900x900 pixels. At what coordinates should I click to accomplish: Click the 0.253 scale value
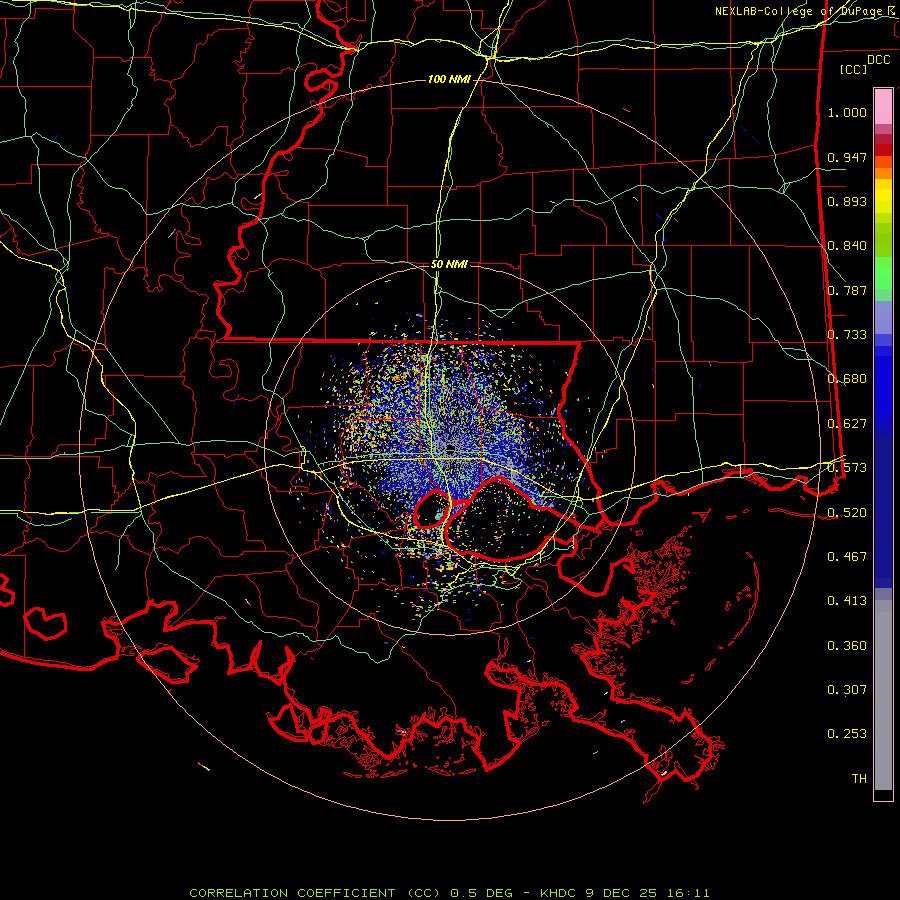tap(847, 734)
